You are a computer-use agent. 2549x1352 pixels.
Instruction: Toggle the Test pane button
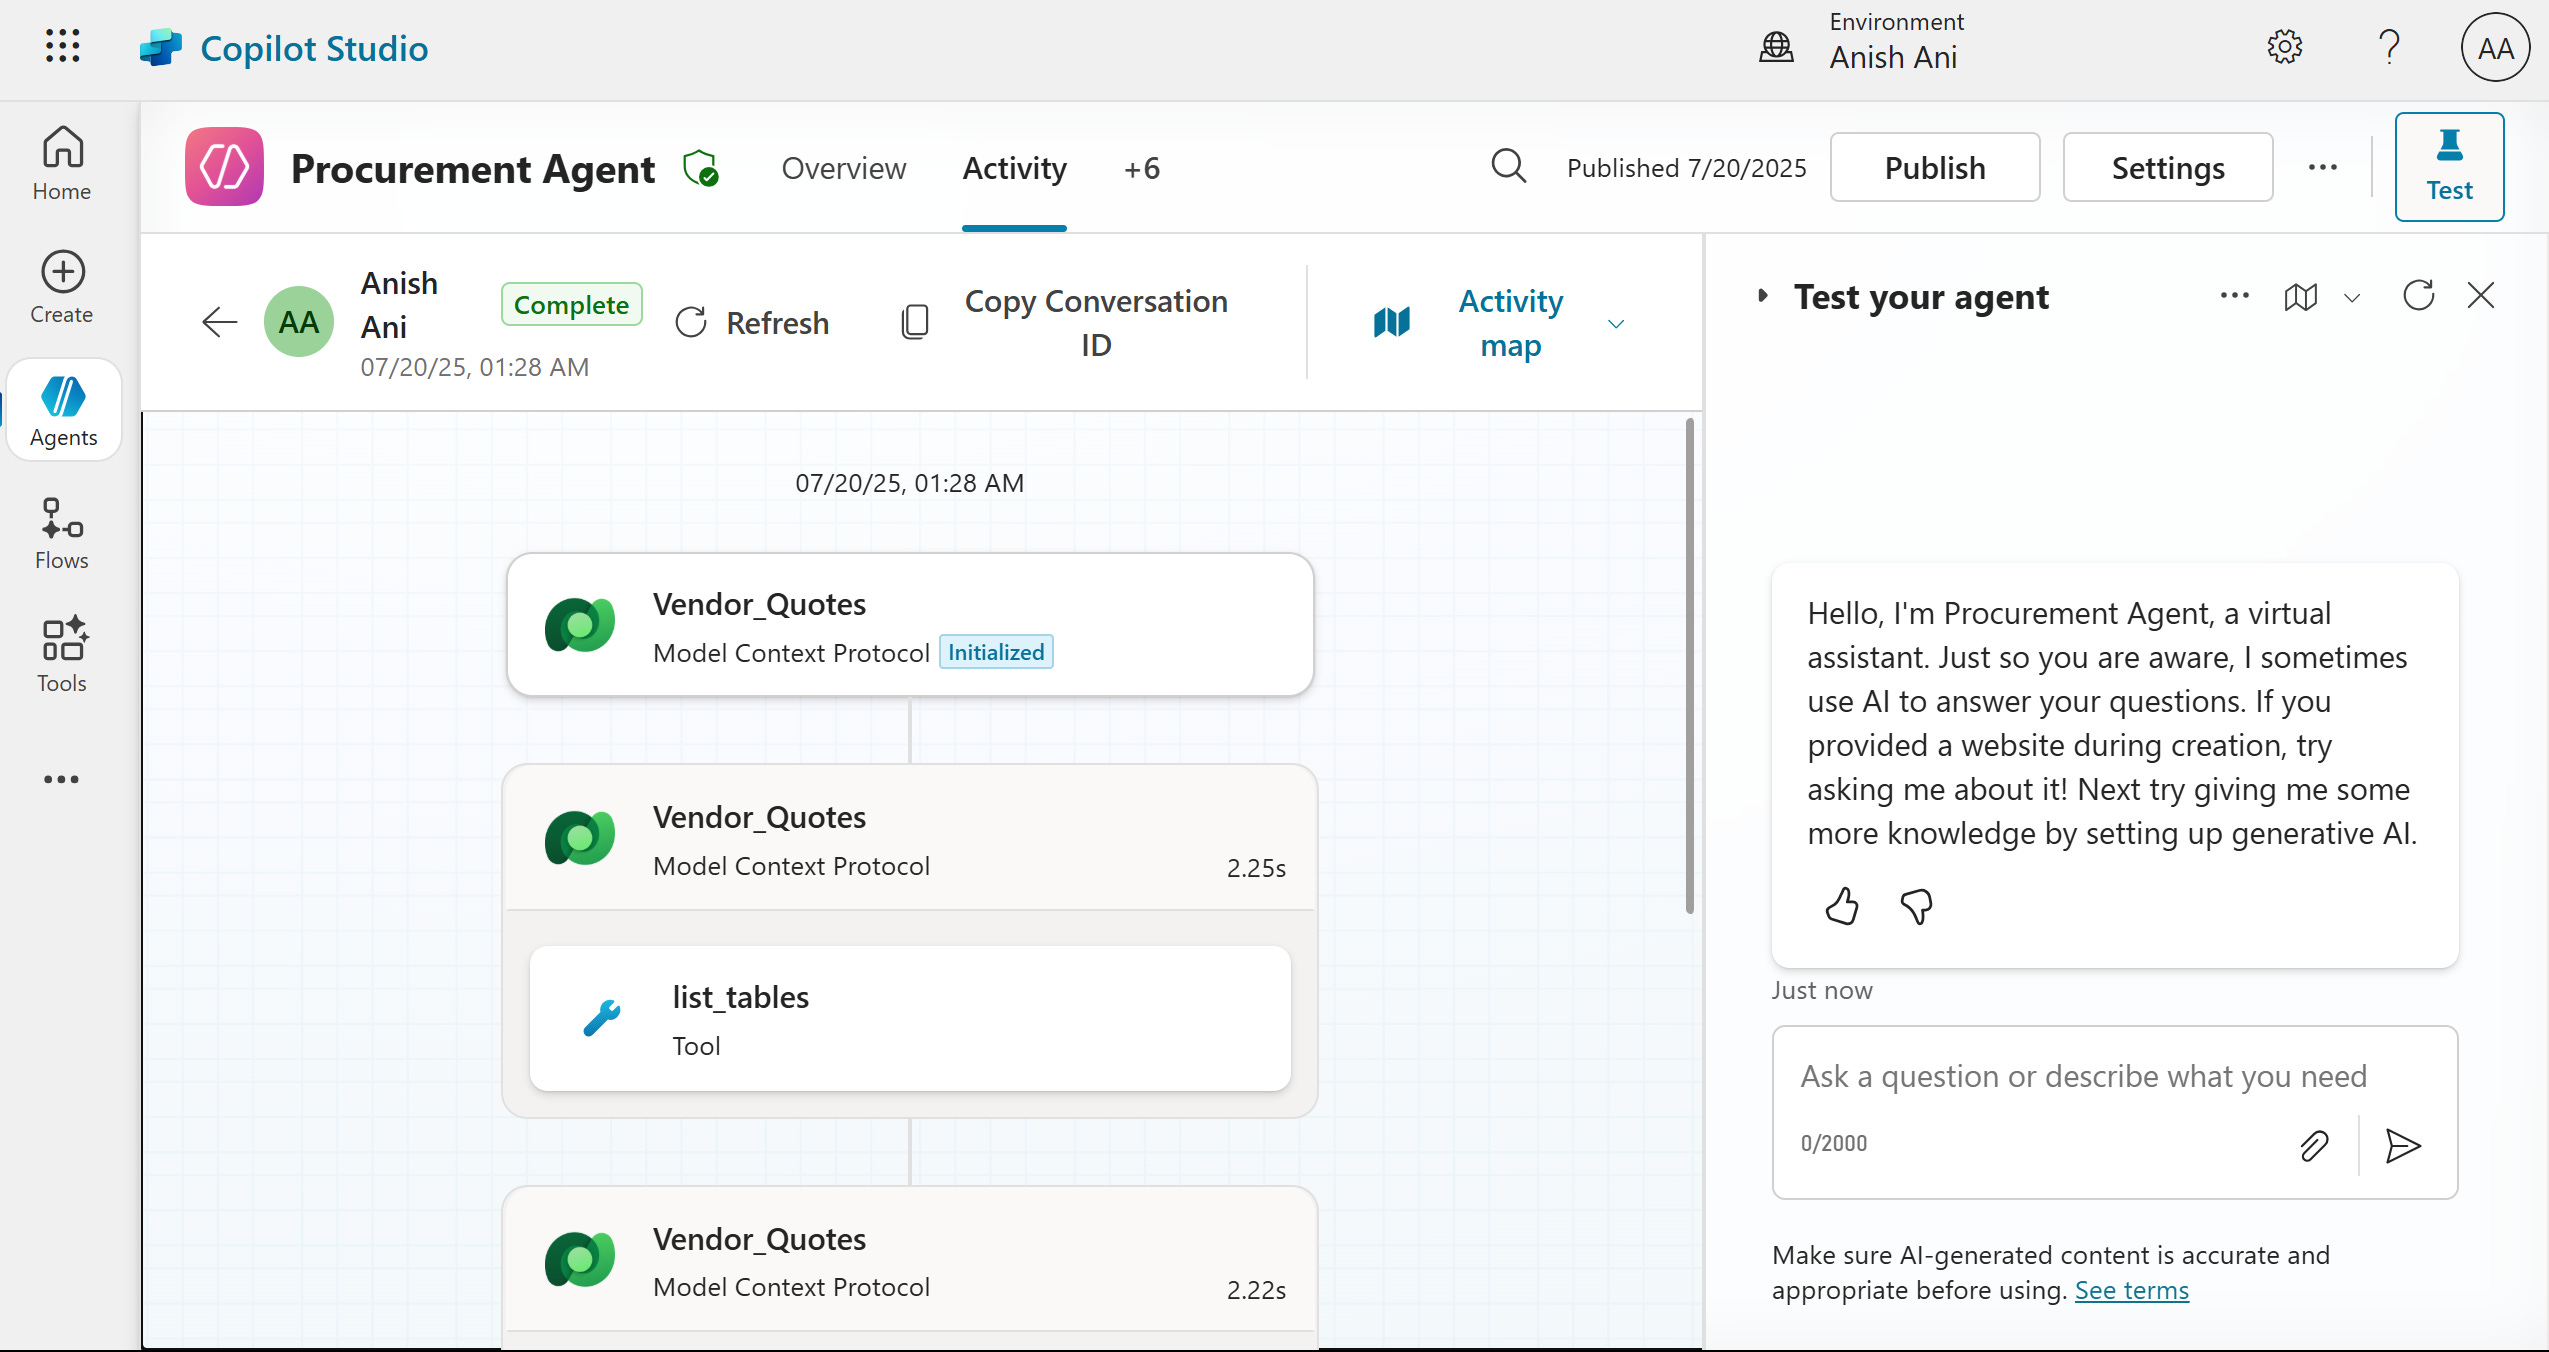point(2448,167)
